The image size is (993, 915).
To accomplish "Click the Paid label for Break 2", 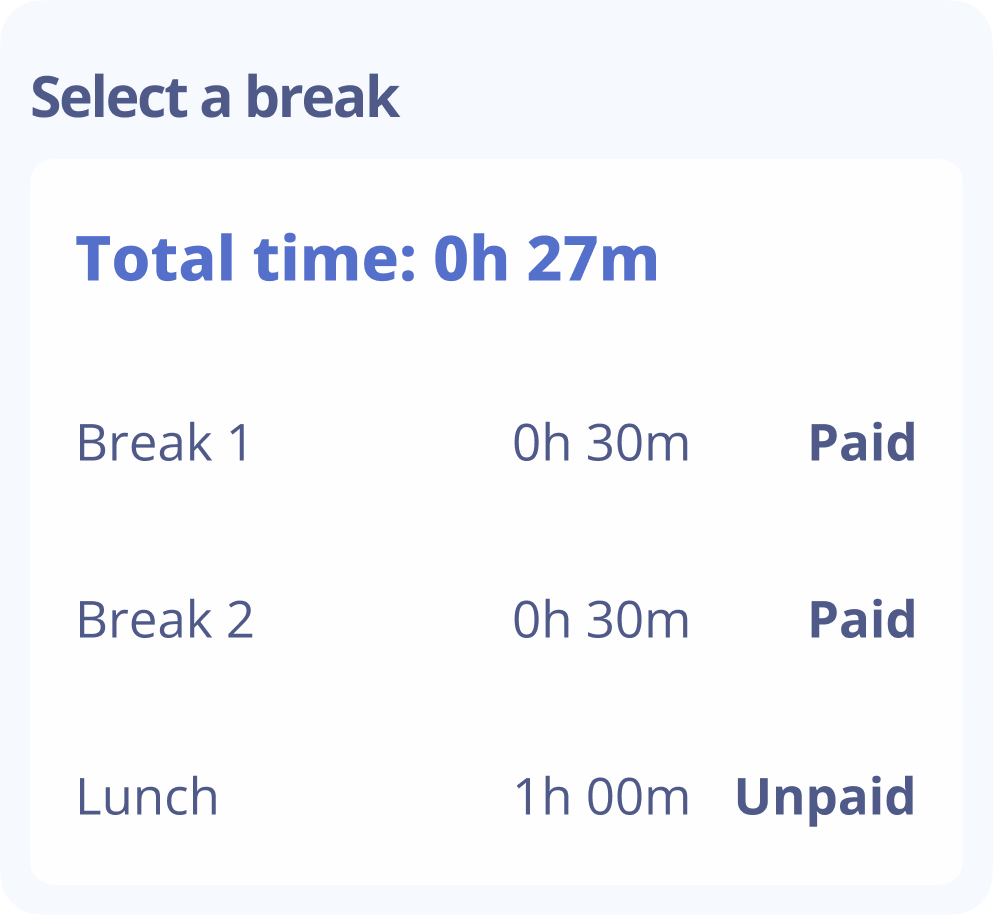I will tap(862, 620).
